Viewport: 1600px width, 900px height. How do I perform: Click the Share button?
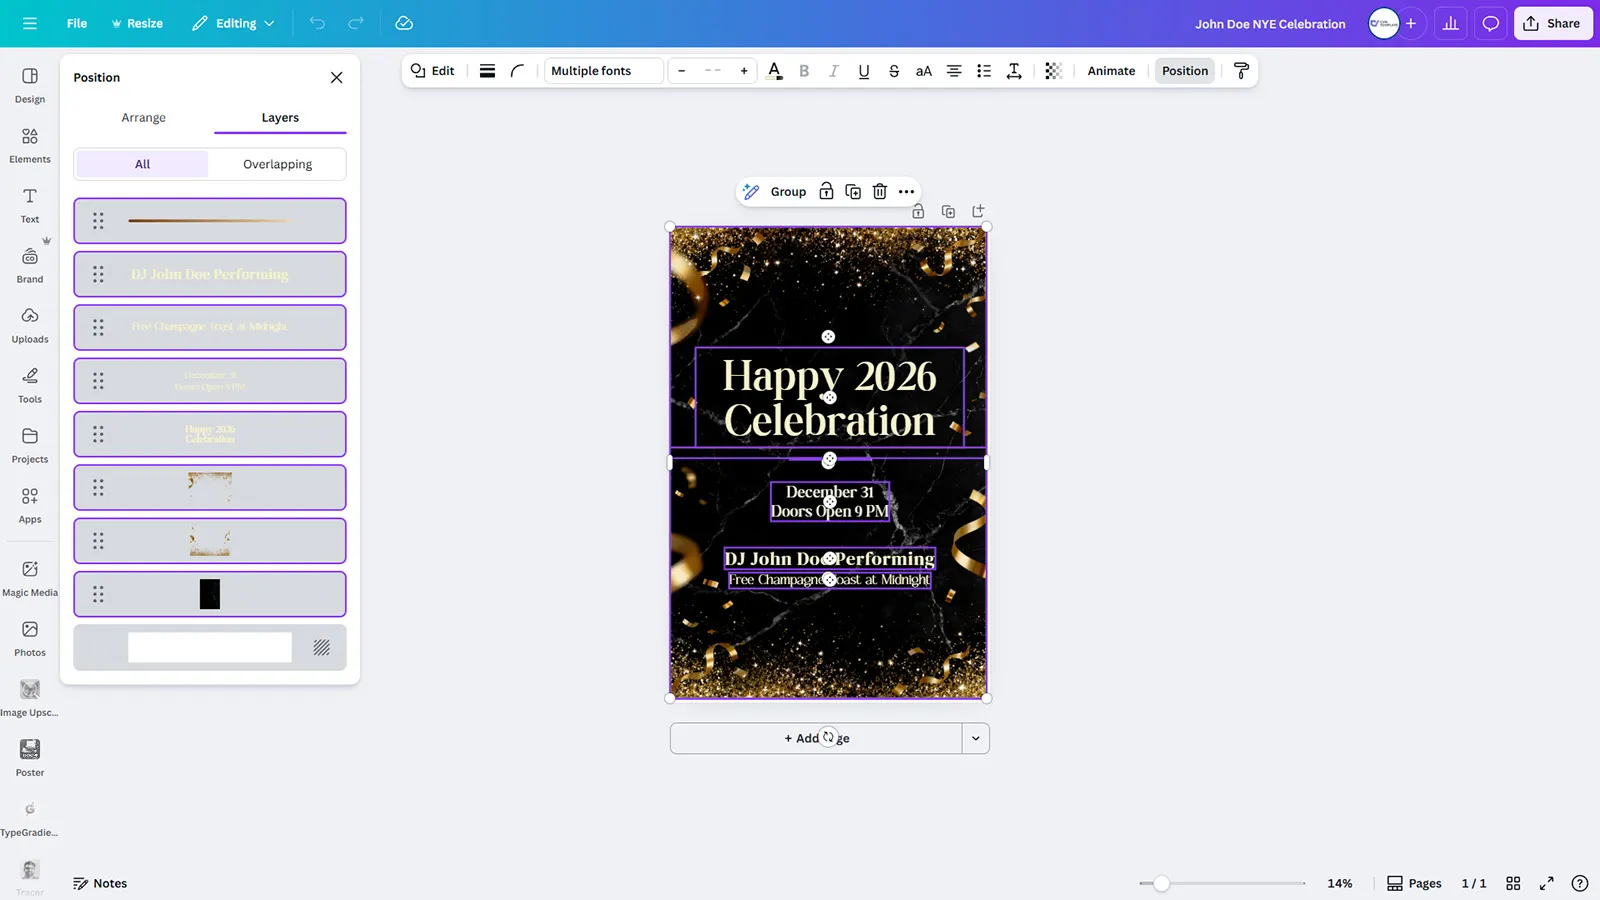click(x=1552, y=23)
